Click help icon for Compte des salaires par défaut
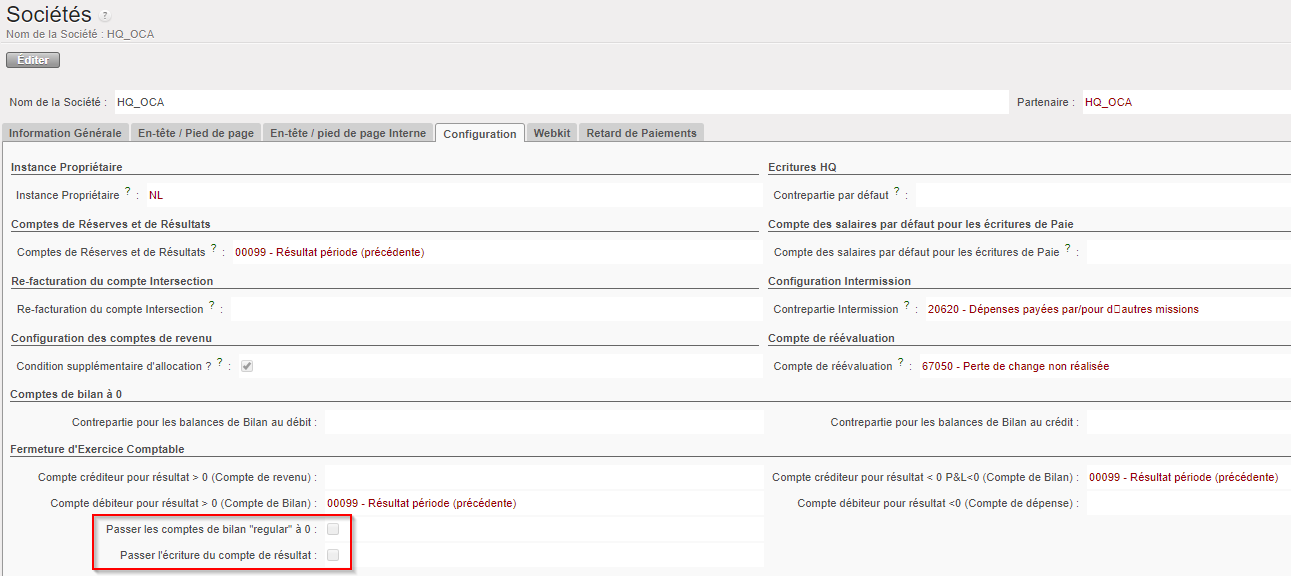Screen dimensions: 1291x576 click(1068, 248)
